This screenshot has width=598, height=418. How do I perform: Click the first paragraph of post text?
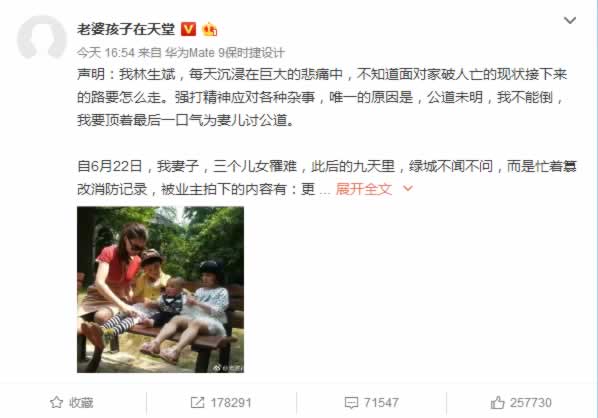tap(322, 97)
